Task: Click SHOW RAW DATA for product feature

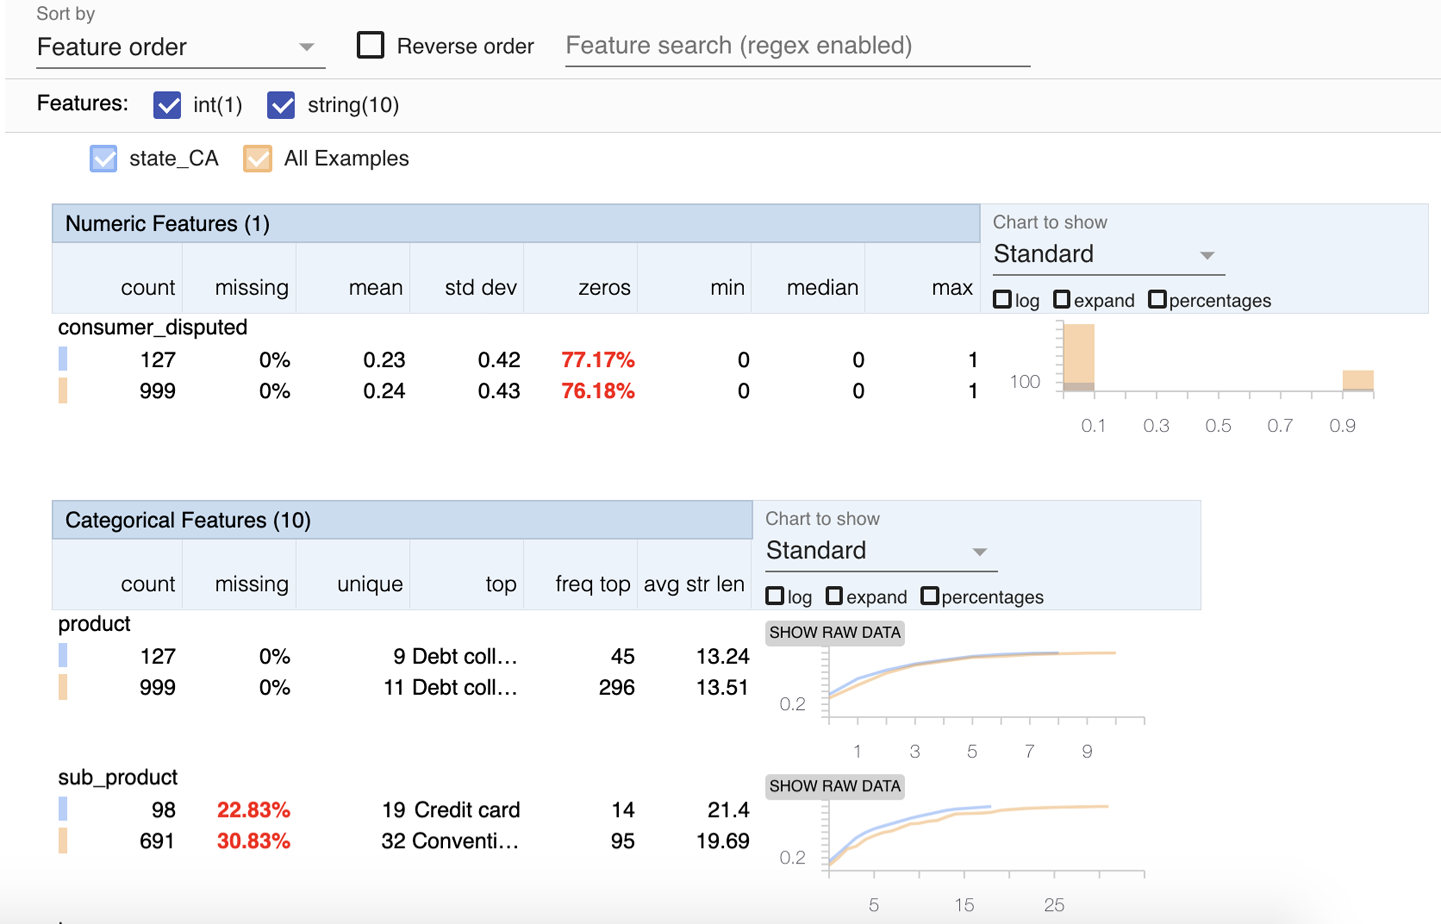Action: pos(835,633)
